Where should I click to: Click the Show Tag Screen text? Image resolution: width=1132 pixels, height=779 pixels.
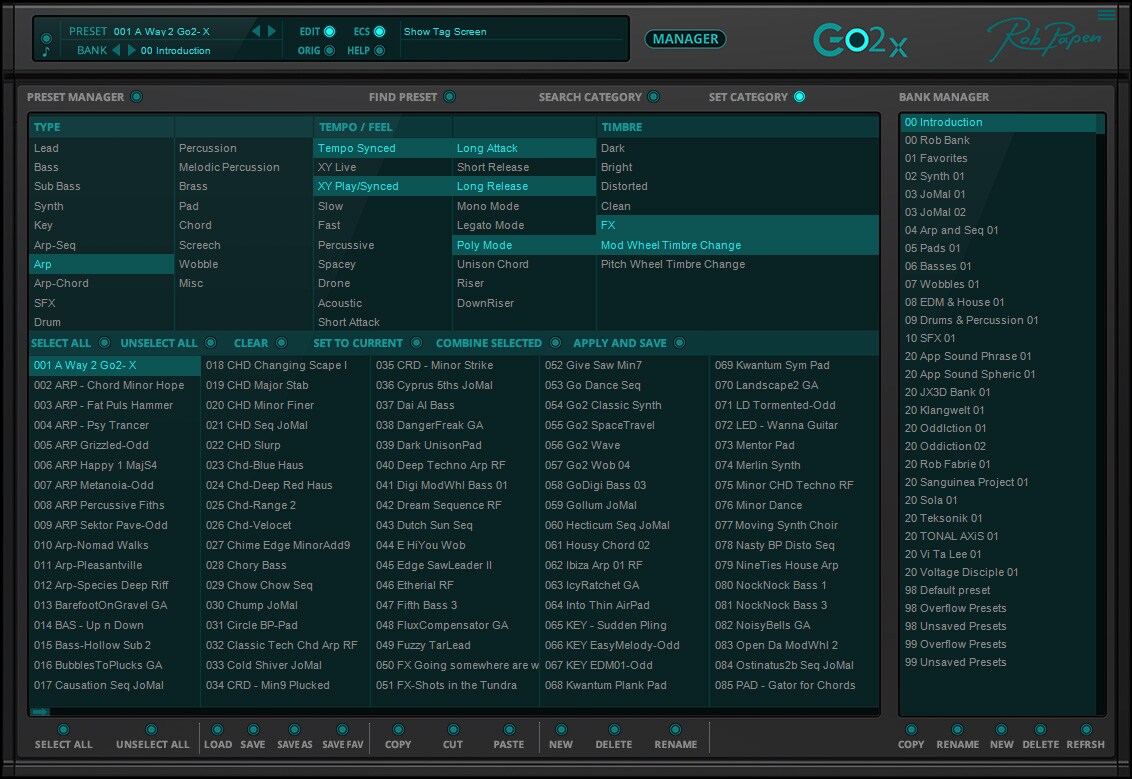tap(445, 32)
